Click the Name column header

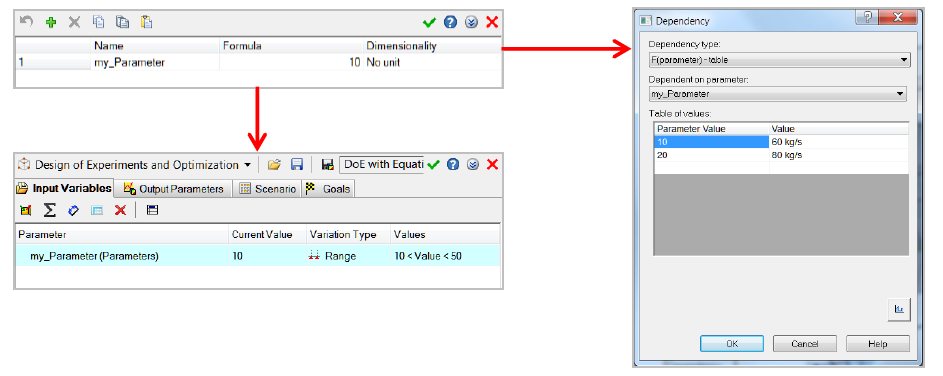coord(155,46)
